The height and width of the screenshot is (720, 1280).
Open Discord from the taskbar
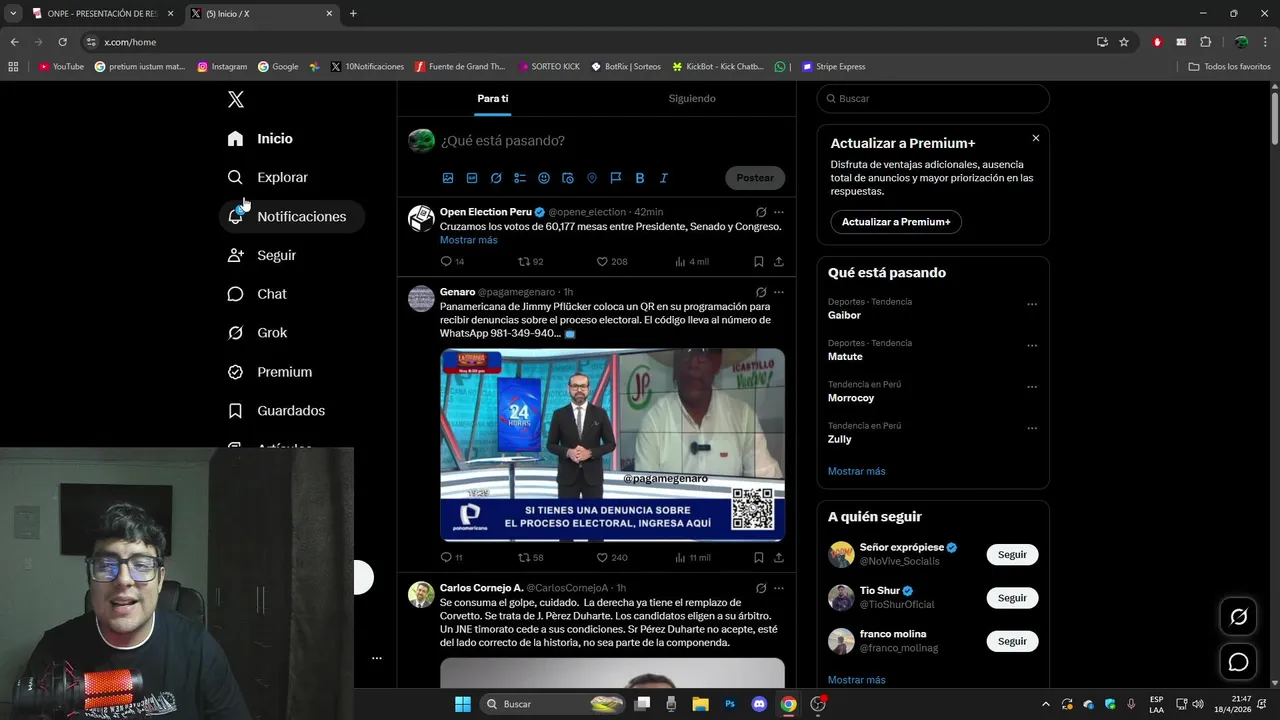click(x=759, y=704)
